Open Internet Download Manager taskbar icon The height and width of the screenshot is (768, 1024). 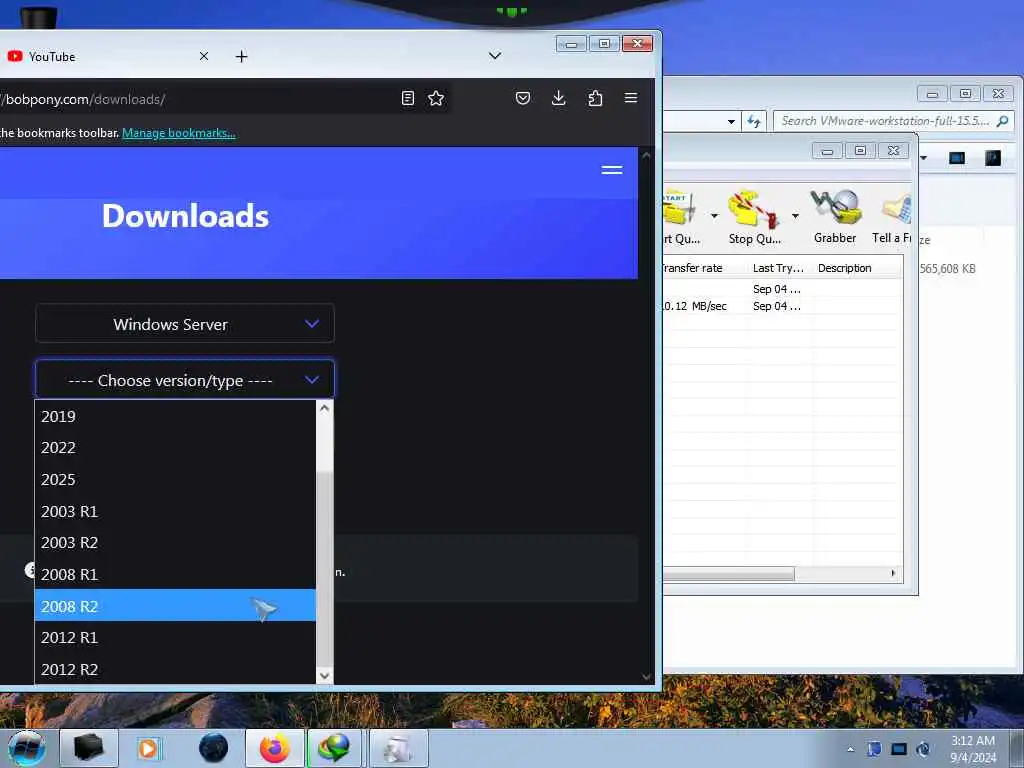(334, 748)
